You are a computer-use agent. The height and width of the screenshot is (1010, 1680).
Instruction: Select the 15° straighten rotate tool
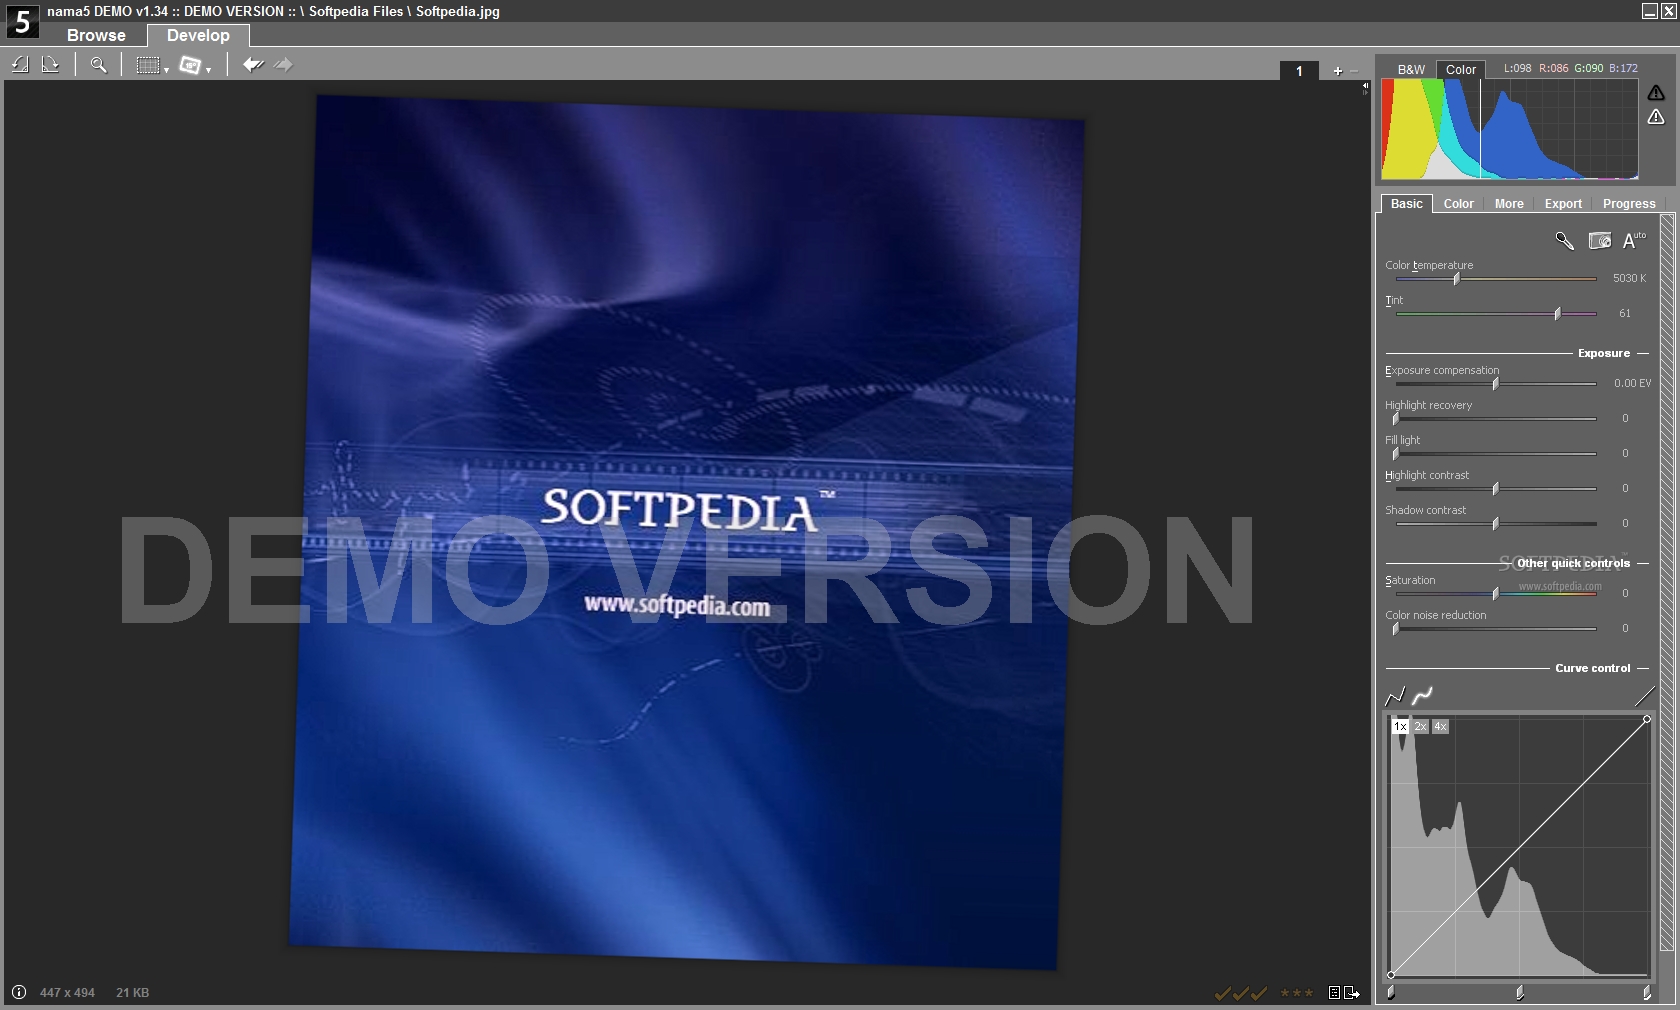190,65
